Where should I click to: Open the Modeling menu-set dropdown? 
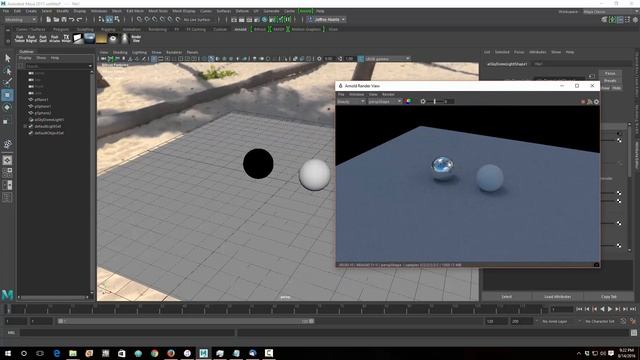pos(20,19)
